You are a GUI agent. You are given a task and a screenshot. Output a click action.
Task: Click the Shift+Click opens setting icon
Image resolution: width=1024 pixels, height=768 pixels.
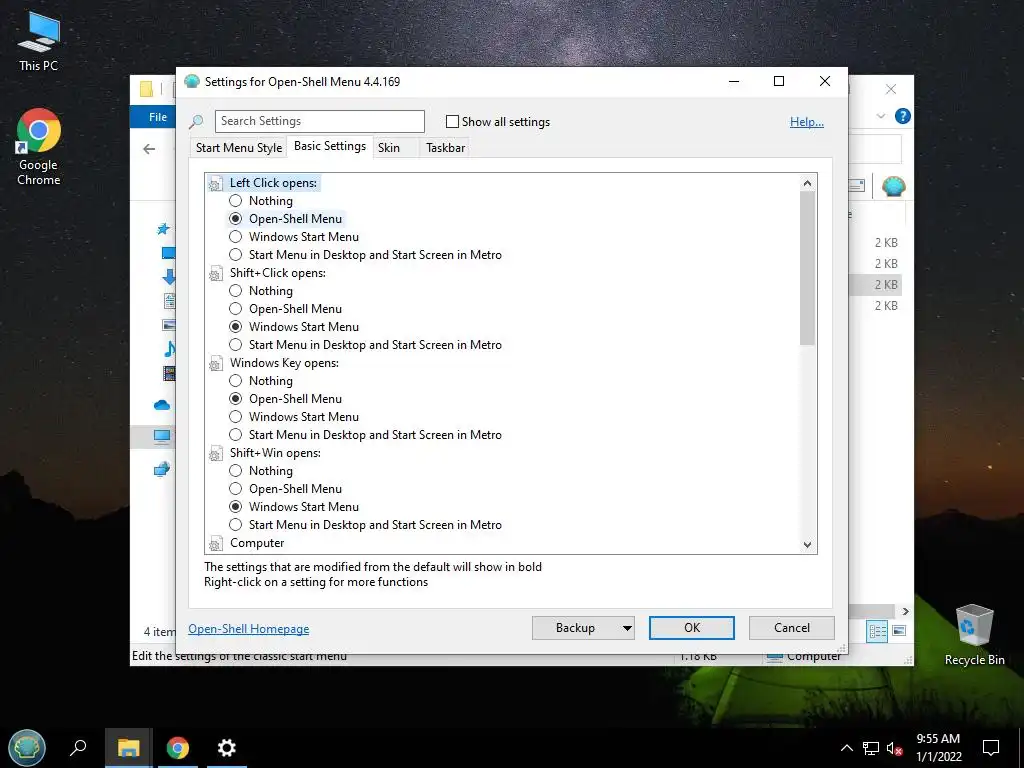216,274
